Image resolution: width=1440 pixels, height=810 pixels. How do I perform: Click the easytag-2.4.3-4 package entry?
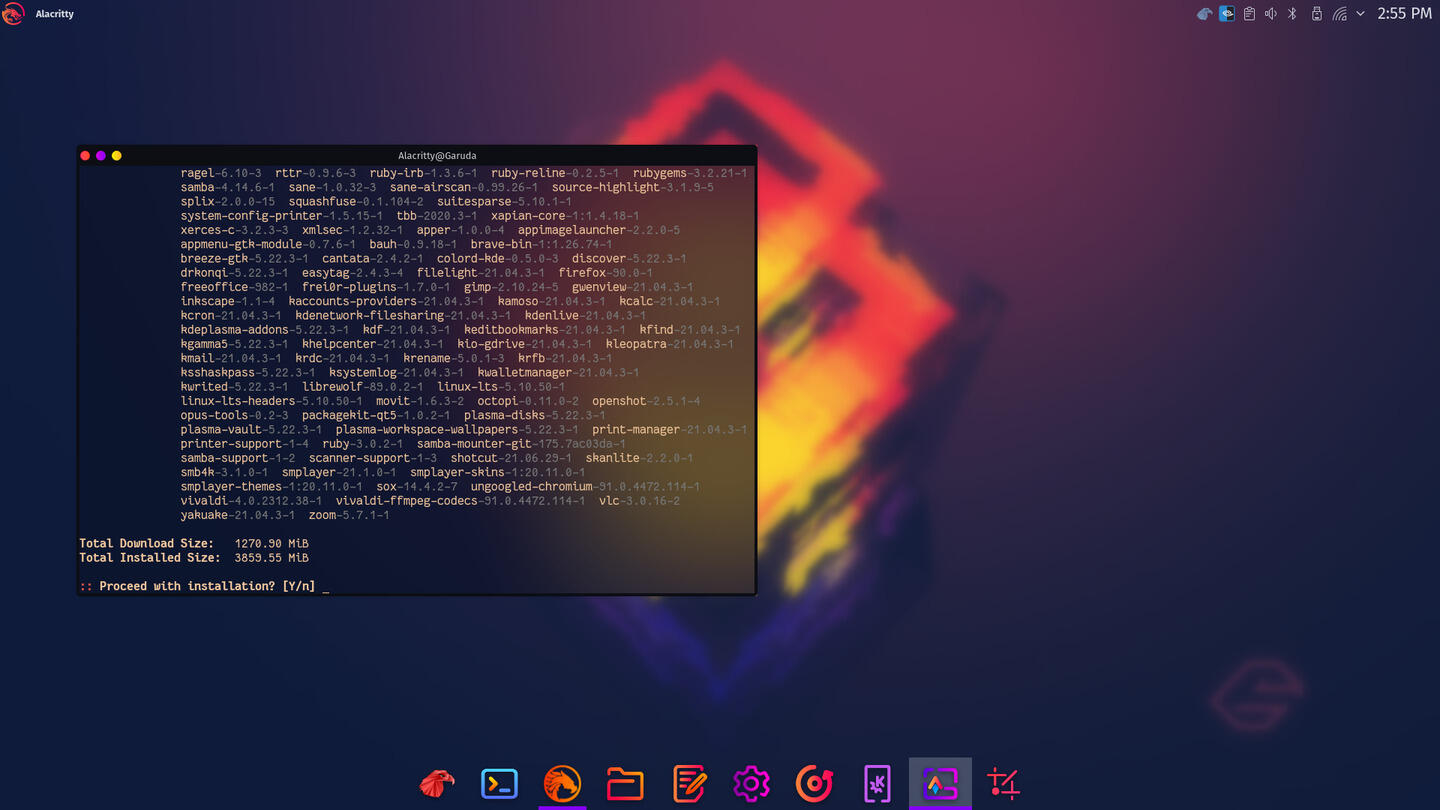point(352,272)
